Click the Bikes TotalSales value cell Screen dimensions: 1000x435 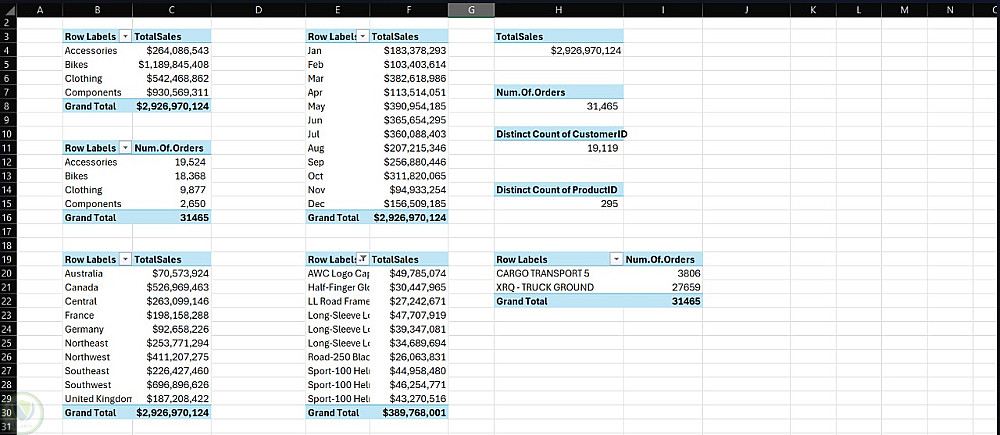173,64
